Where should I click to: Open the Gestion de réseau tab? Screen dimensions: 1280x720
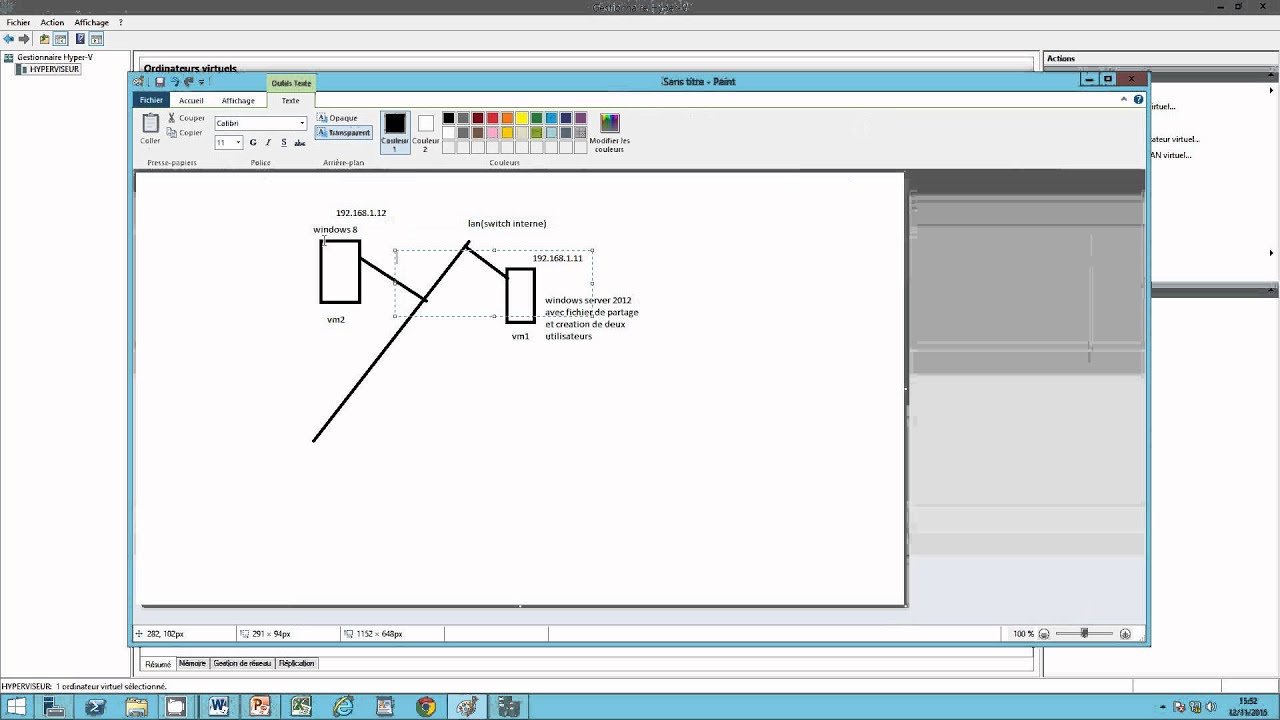[x=242, y=663]
